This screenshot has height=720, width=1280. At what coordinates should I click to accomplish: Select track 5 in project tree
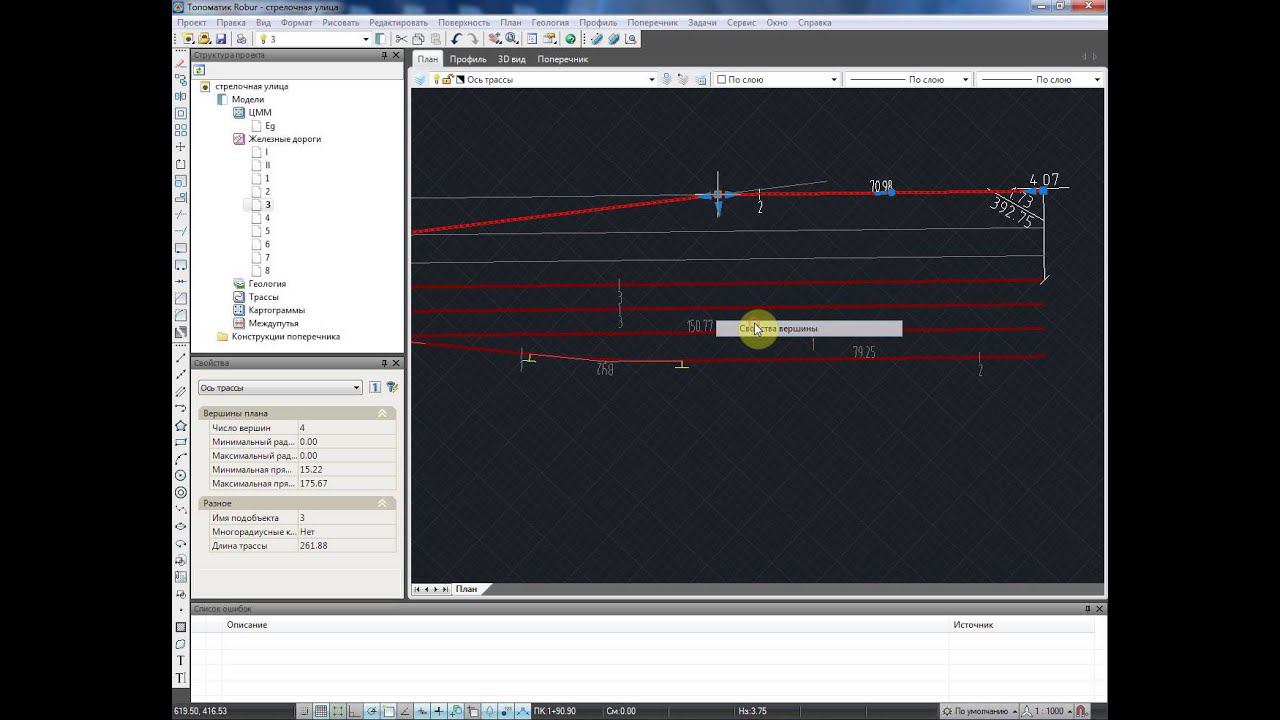[267, 231]
